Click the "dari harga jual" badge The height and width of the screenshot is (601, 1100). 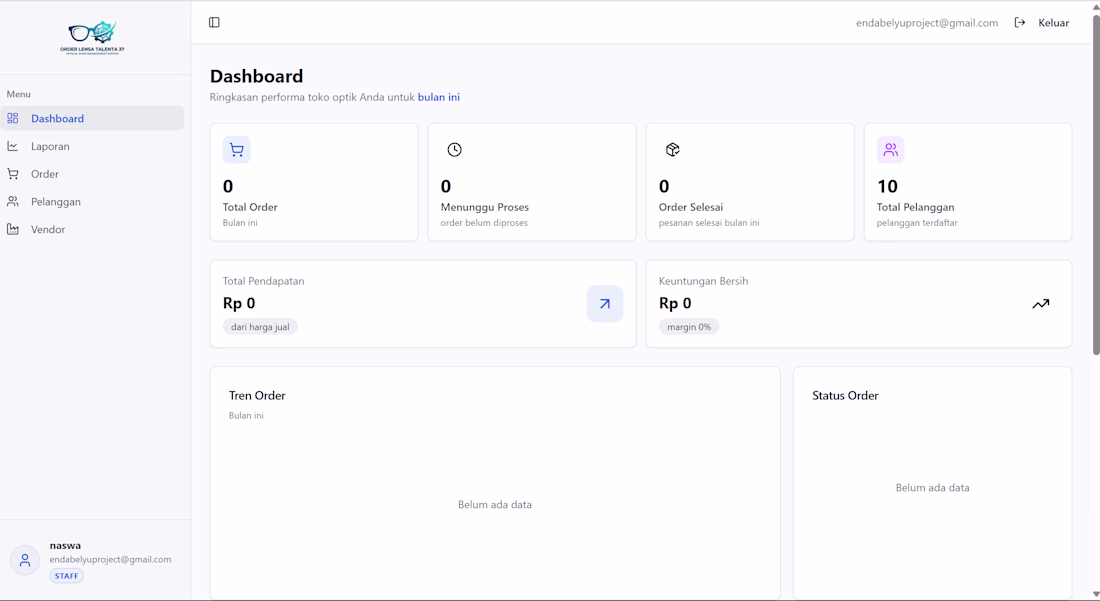[x=260, y=327]
